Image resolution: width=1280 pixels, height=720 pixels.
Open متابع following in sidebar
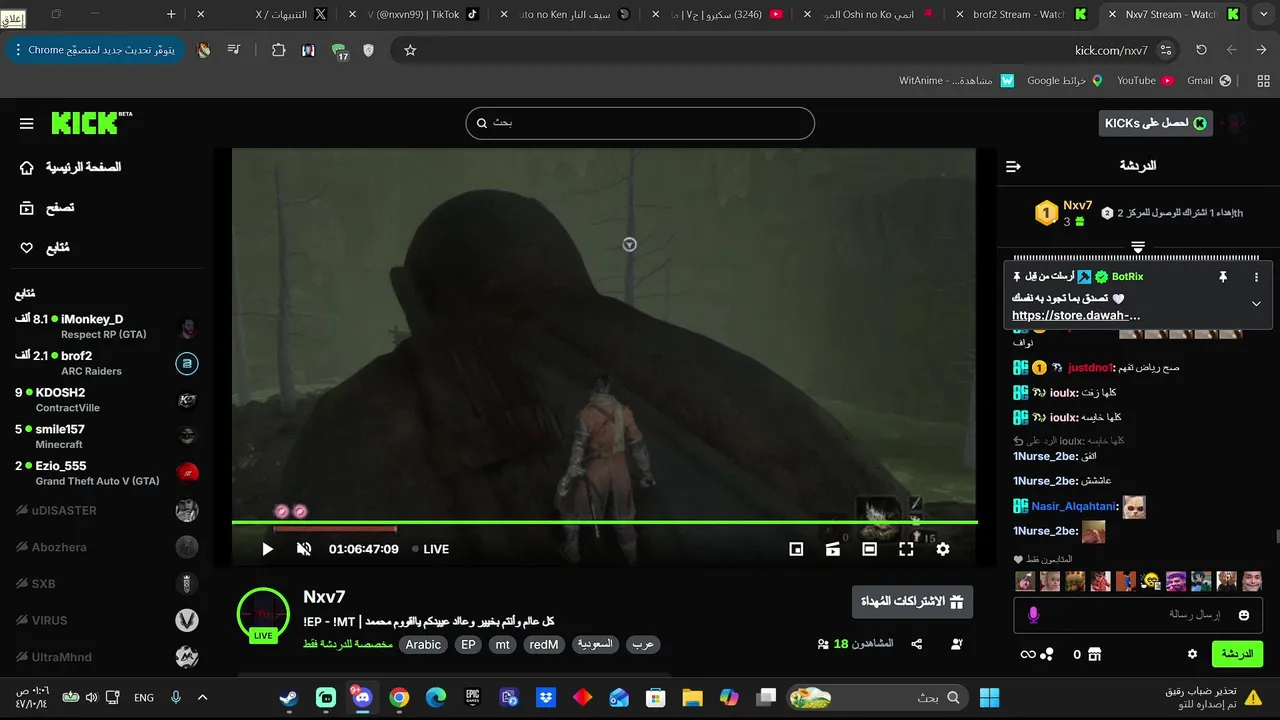pyautogui.click(x=45, y=248)
